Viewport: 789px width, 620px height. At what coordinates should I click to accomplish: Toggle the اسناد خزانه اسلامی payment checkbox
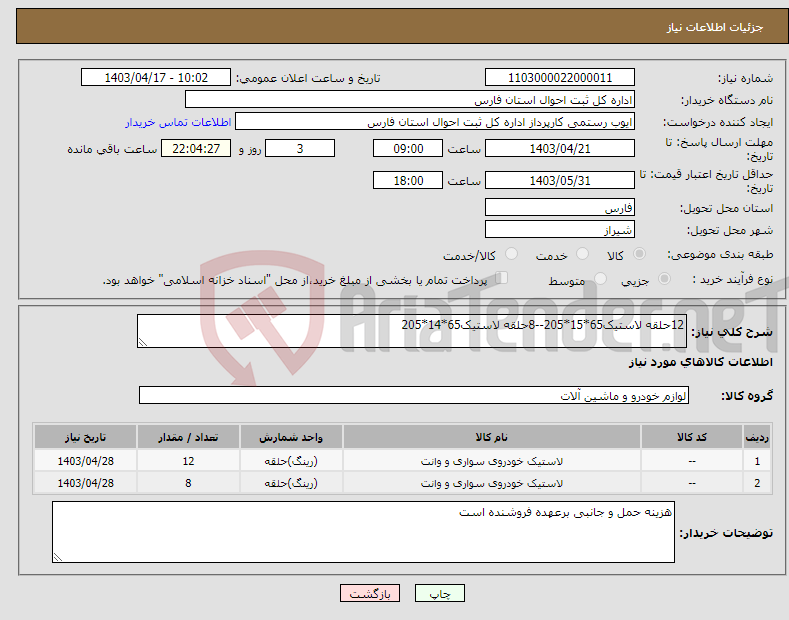(x=502, y=278)
